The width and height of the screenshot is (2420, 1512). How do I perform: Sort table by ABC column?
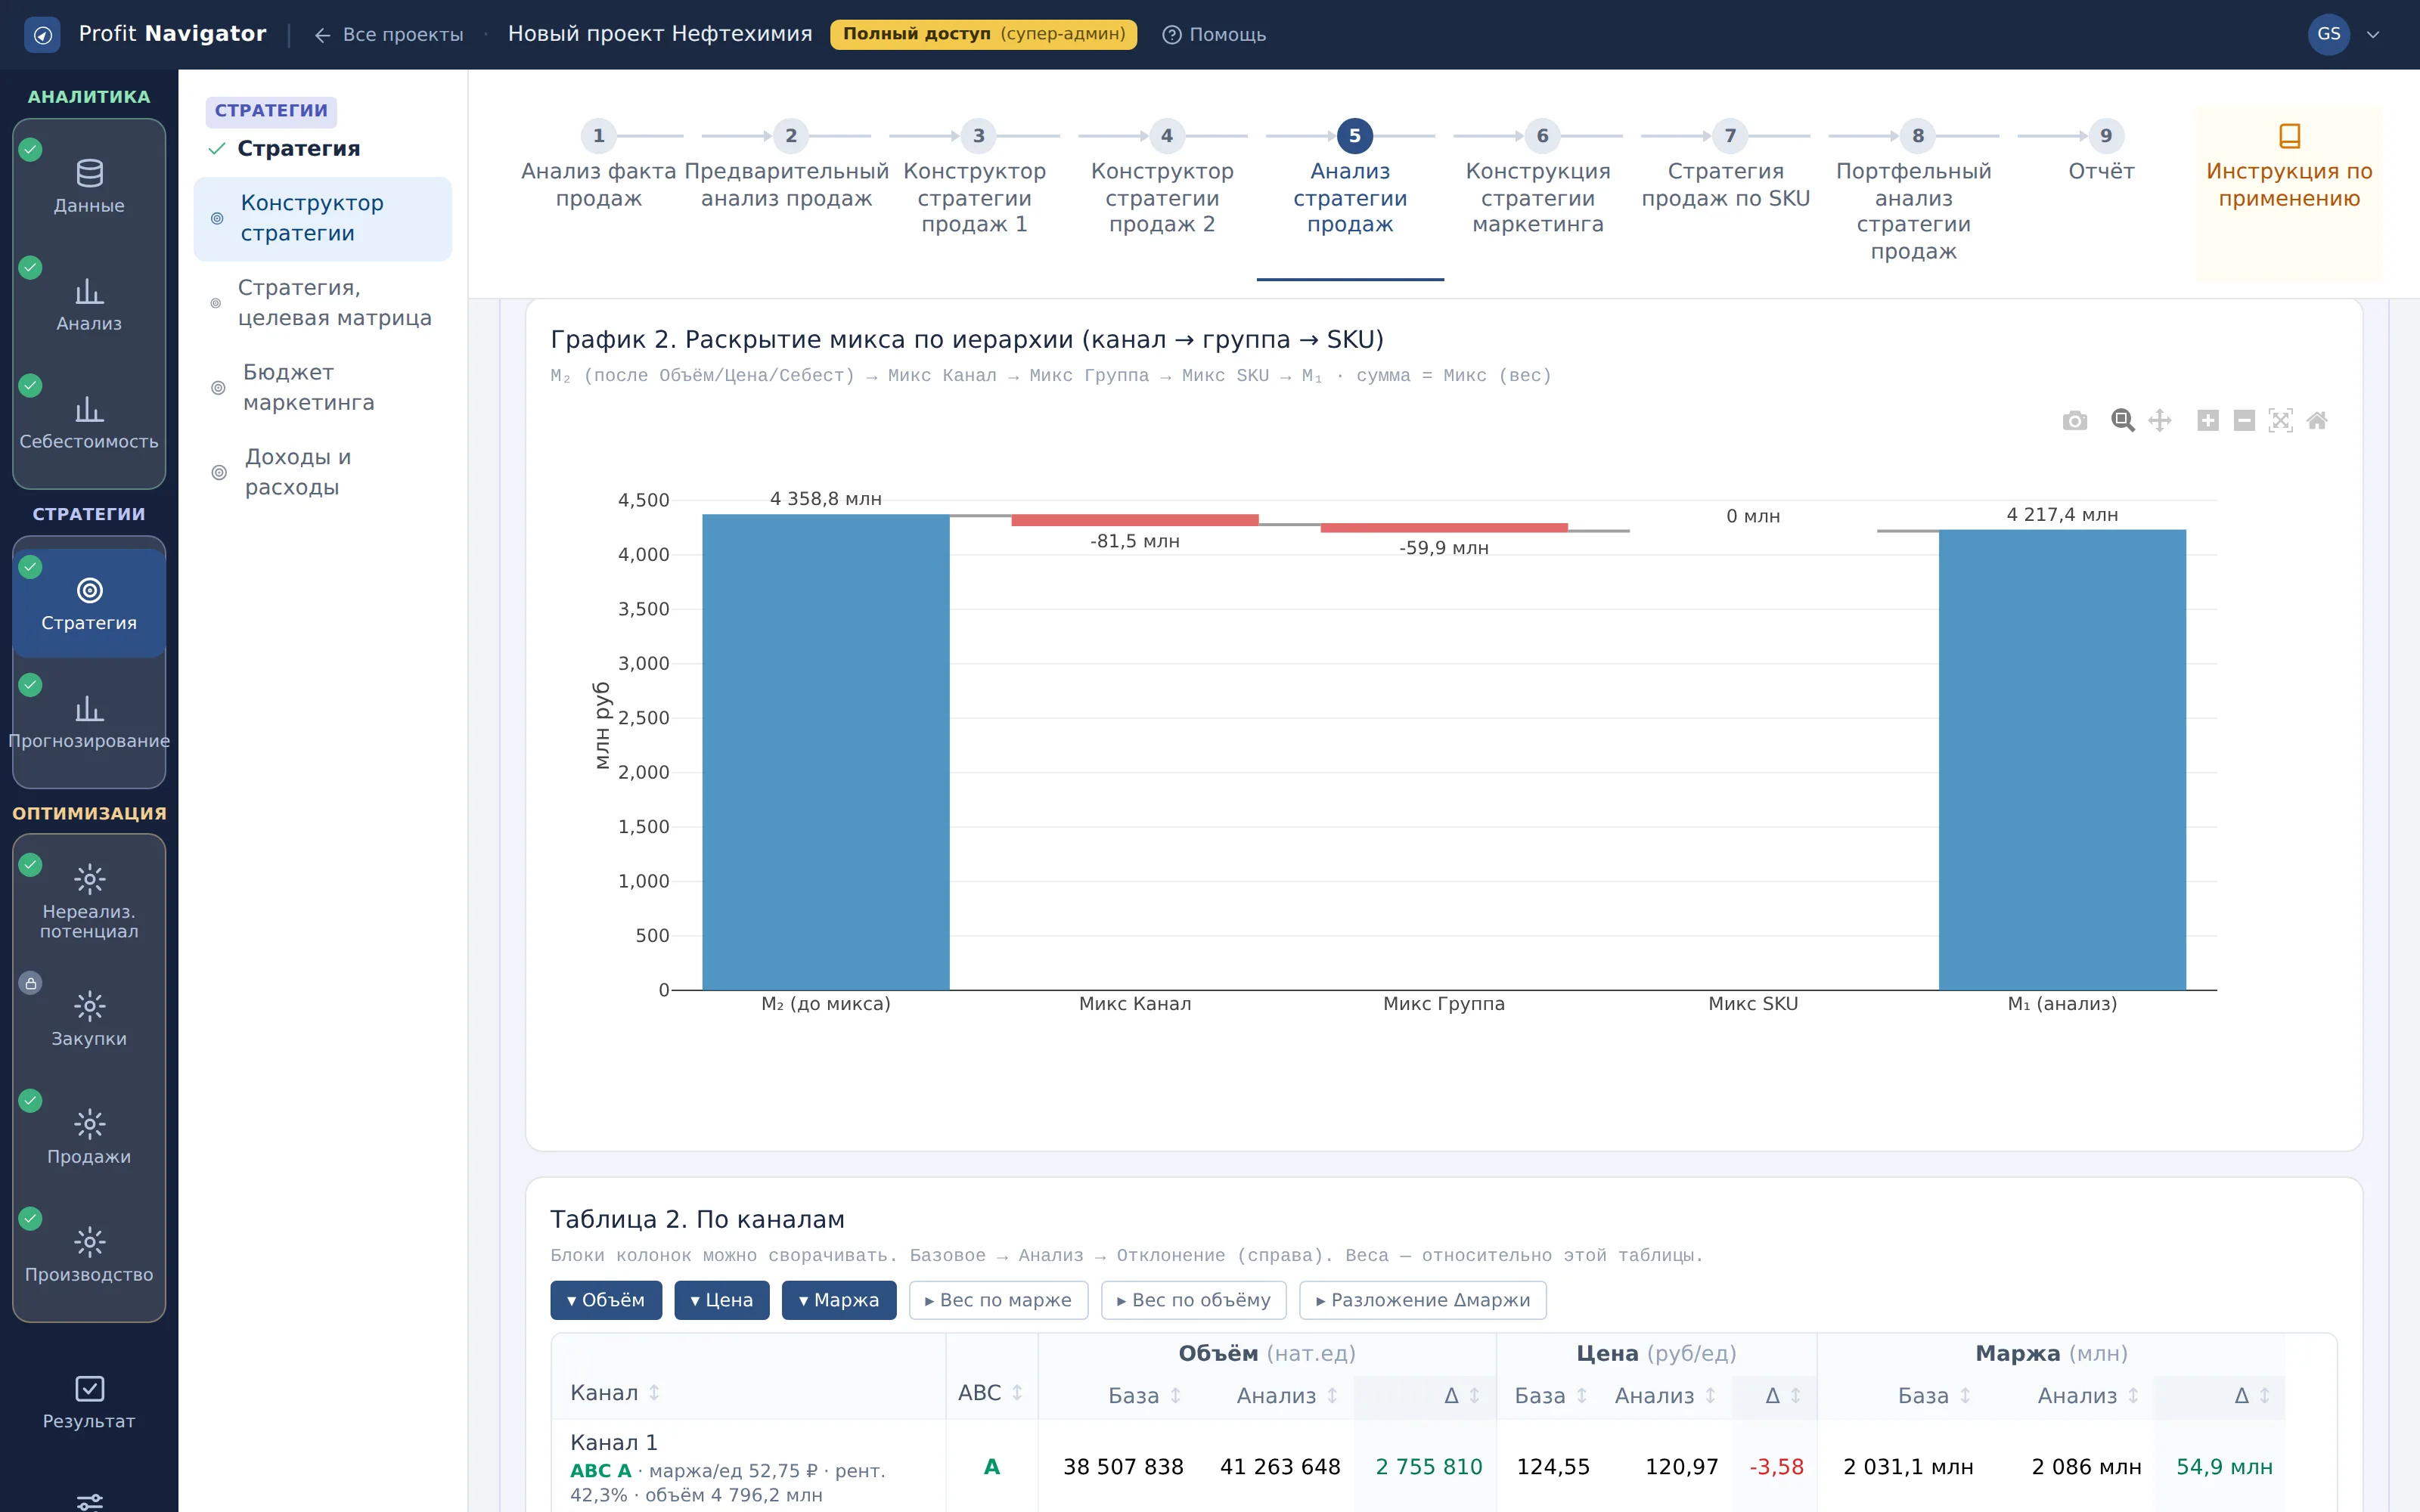point(990,1393)
